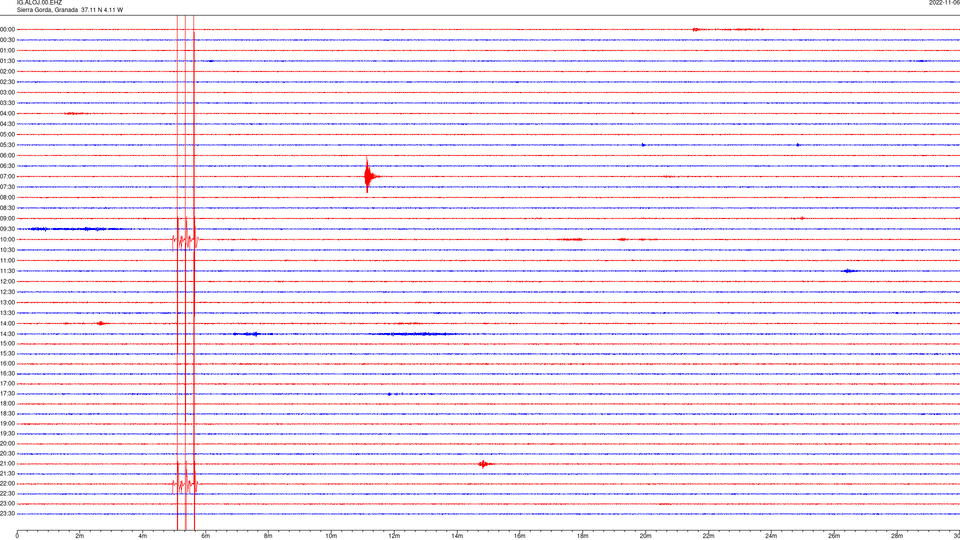Click the 00:00 time label

tap(8, 29)
